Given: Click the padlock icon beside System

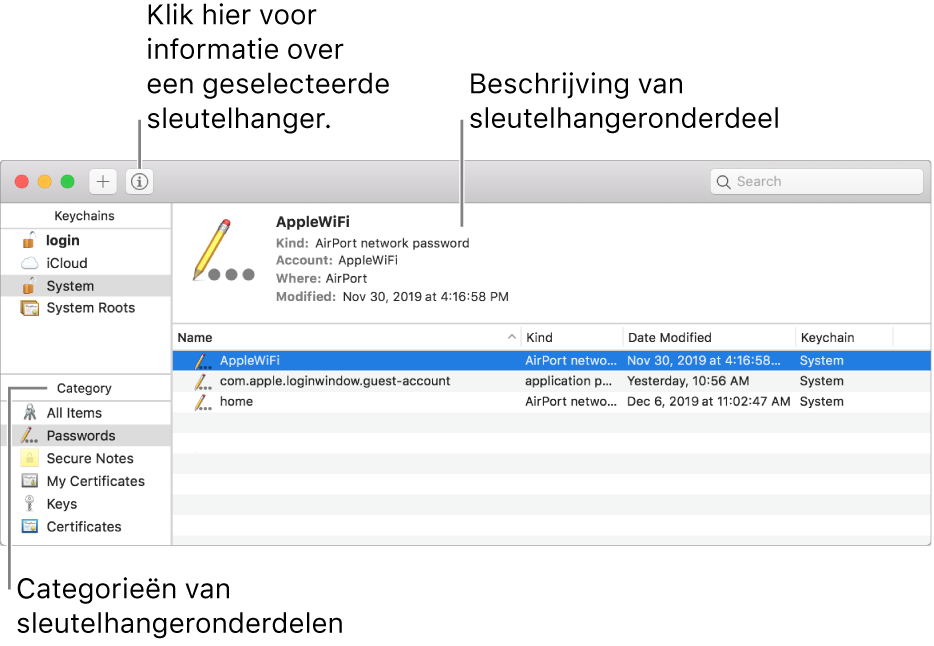Looking at the screenshot, I should [29, 285].
